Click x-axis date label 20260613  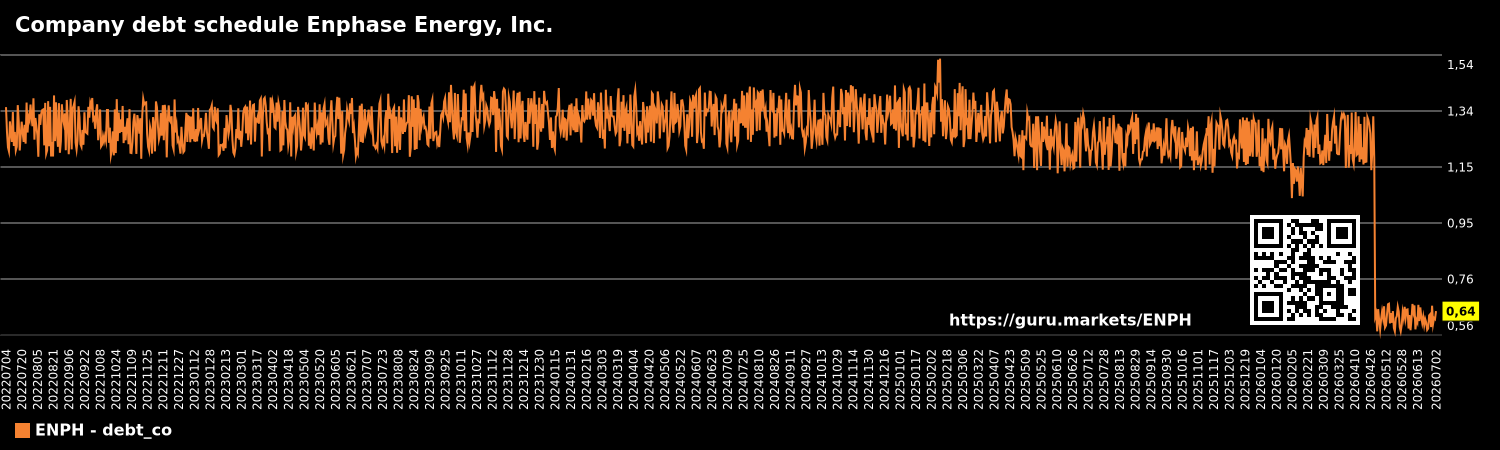point(1419,379)
